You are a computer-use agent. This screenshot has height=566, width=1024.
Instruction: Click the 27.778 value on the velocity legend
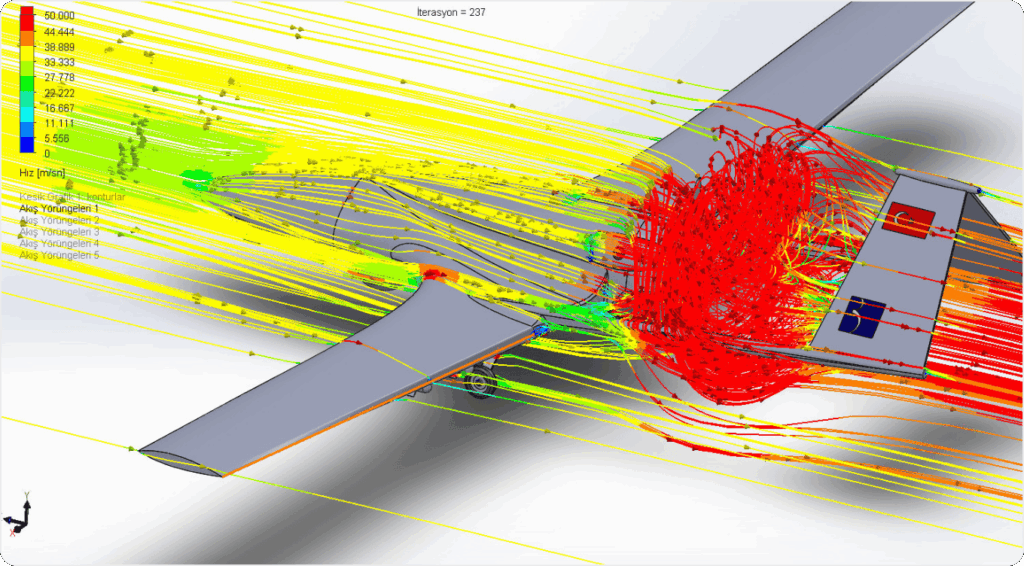[60, 77]
